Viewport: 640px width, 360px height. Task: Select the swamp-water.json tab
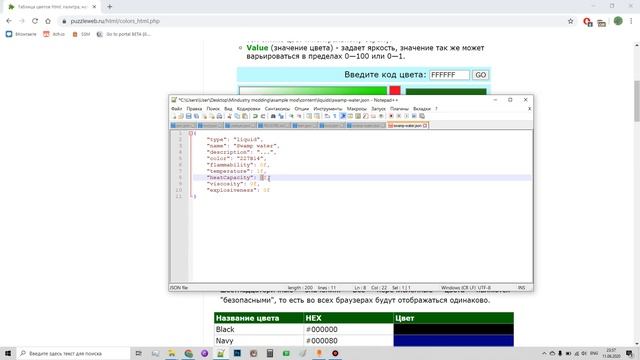pos(407,126)
